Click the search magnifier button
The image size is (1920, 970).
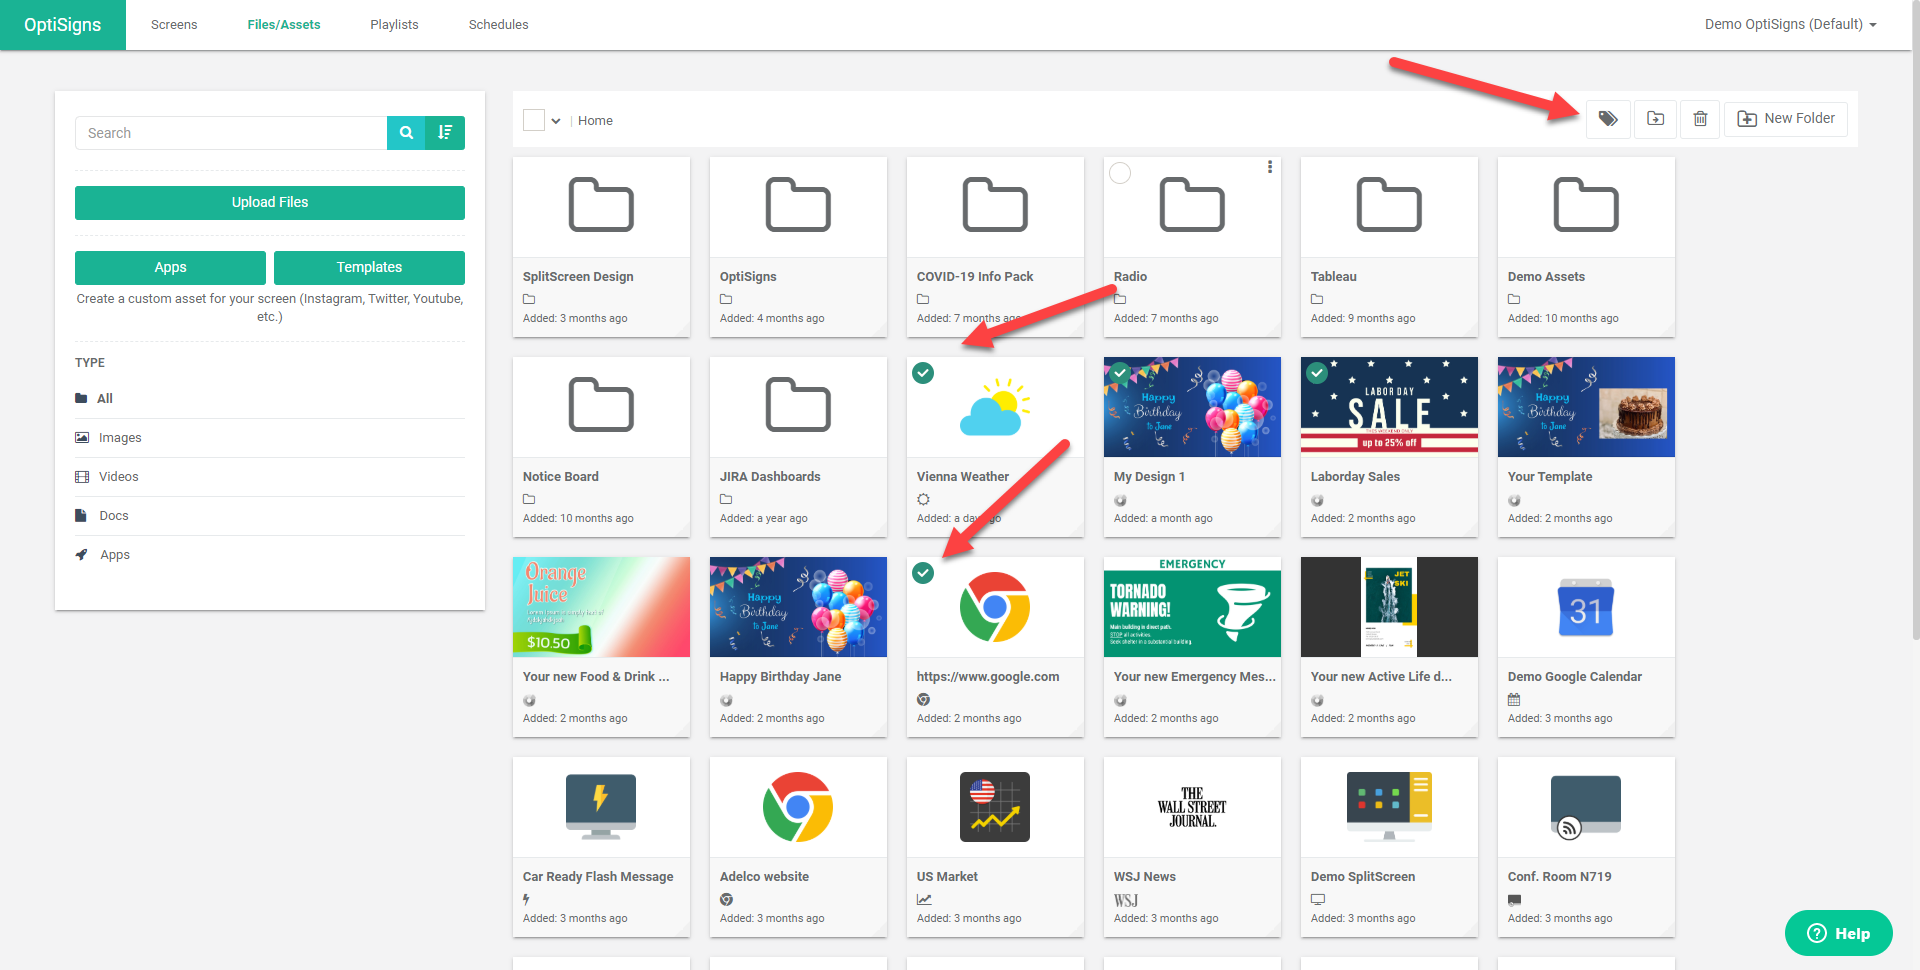click(406, 133)
